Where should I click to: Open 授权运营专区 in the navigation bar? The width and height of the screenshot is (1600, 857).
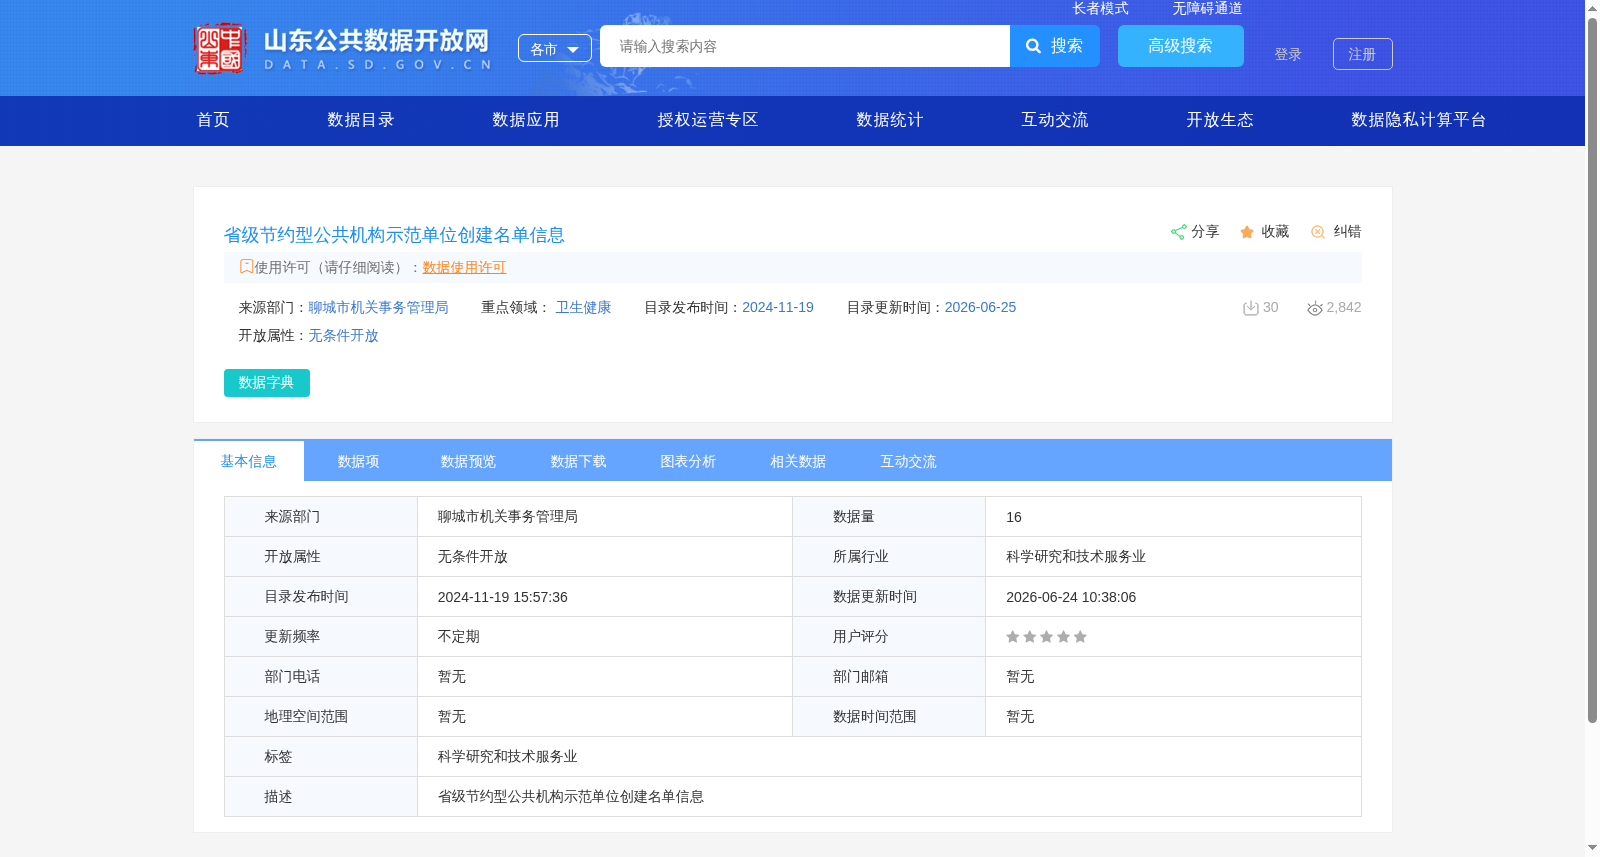708,120
